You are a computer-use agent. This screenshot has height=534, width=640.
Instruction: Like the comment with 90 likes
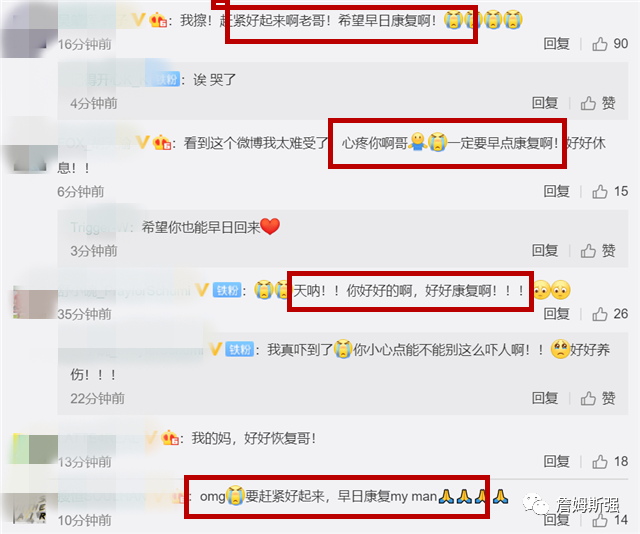click(610, 44)
